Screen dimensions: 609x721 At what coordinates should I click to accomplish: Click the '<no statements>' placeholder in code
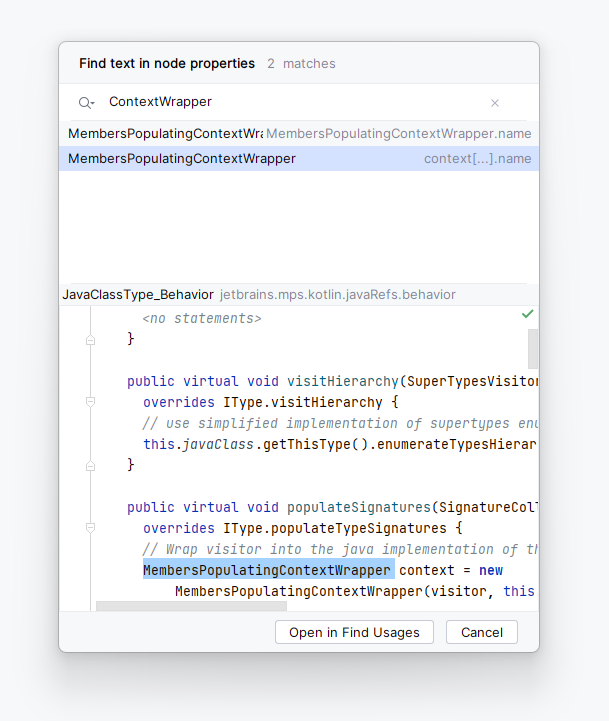coord(201,318)
